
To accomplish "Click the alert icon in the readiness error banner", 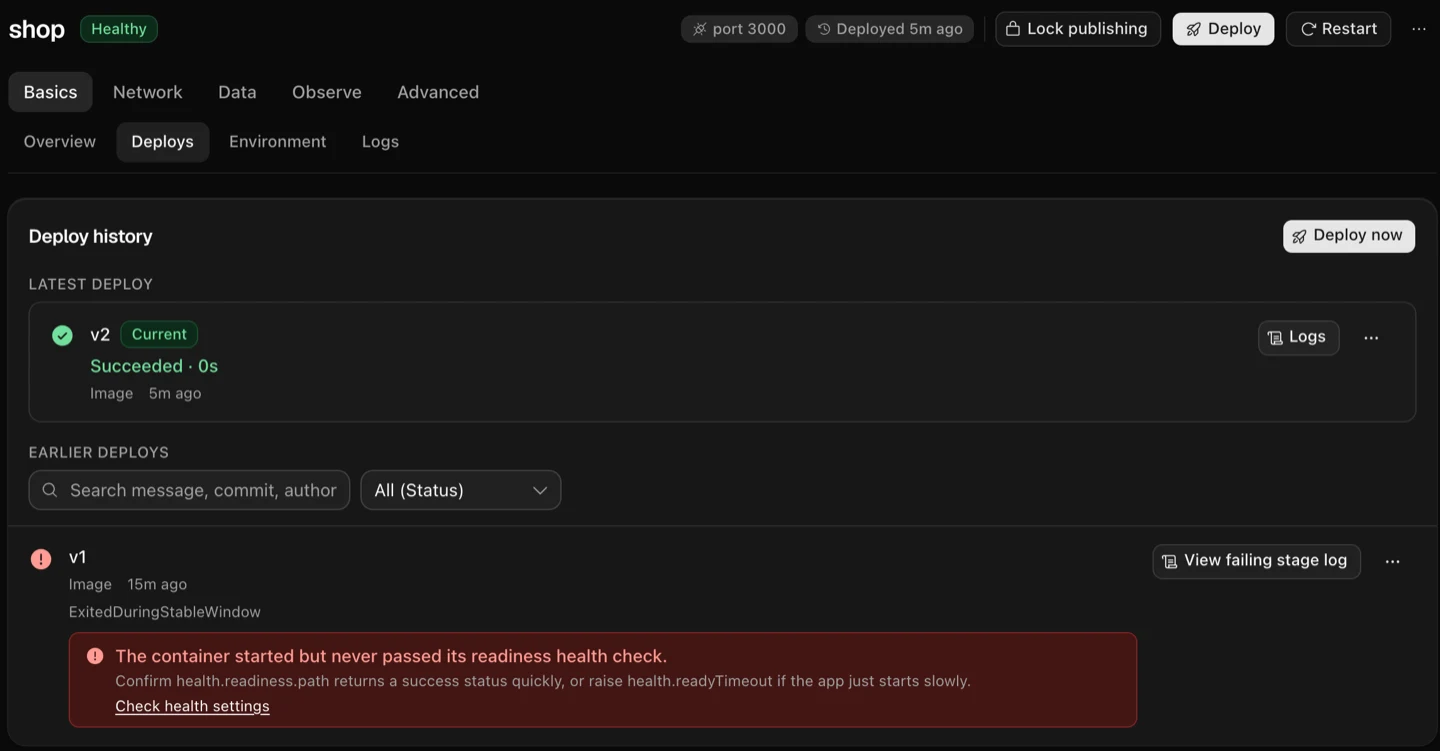I will [95, 656].
